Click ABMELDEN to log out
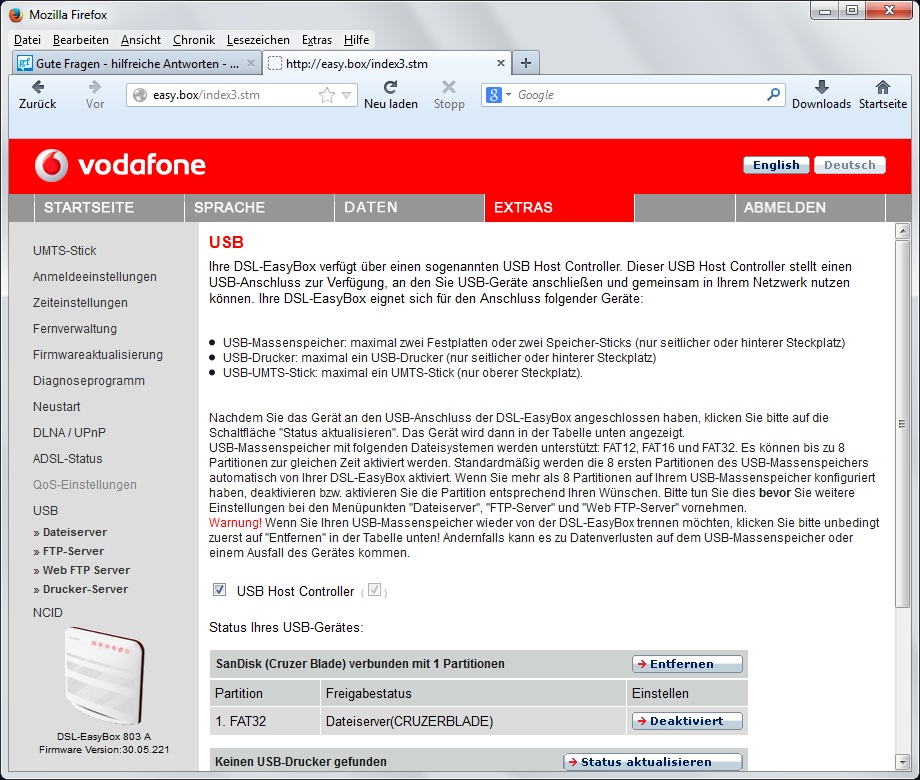The width and height of the screenshot is (920, 780). click(810, 208)
